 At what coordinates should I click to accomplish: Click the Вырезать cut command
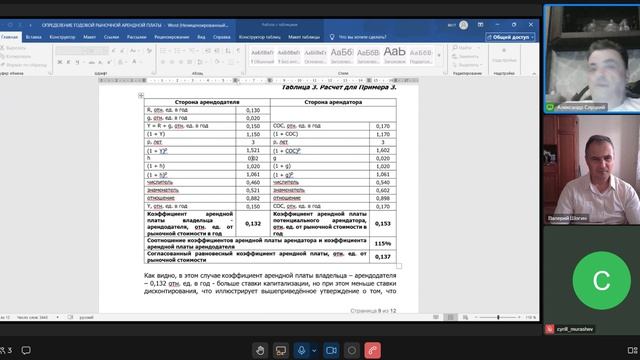13,48
